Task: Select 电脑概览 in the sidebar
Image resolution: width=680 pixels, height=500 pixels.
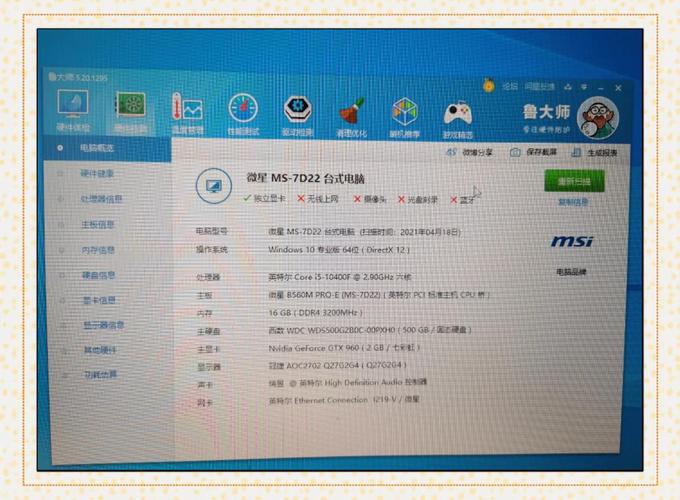Action: tap(107, 148)
